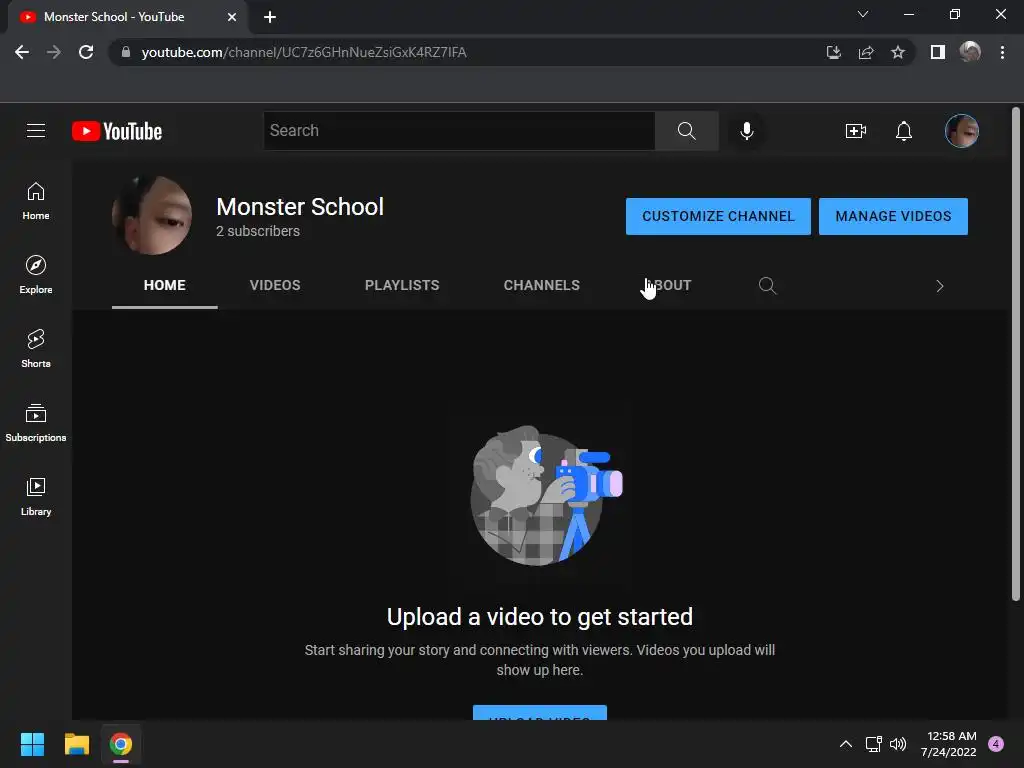
Task: Switch to the PLAYLISTS tab
Action: (402, 285)
